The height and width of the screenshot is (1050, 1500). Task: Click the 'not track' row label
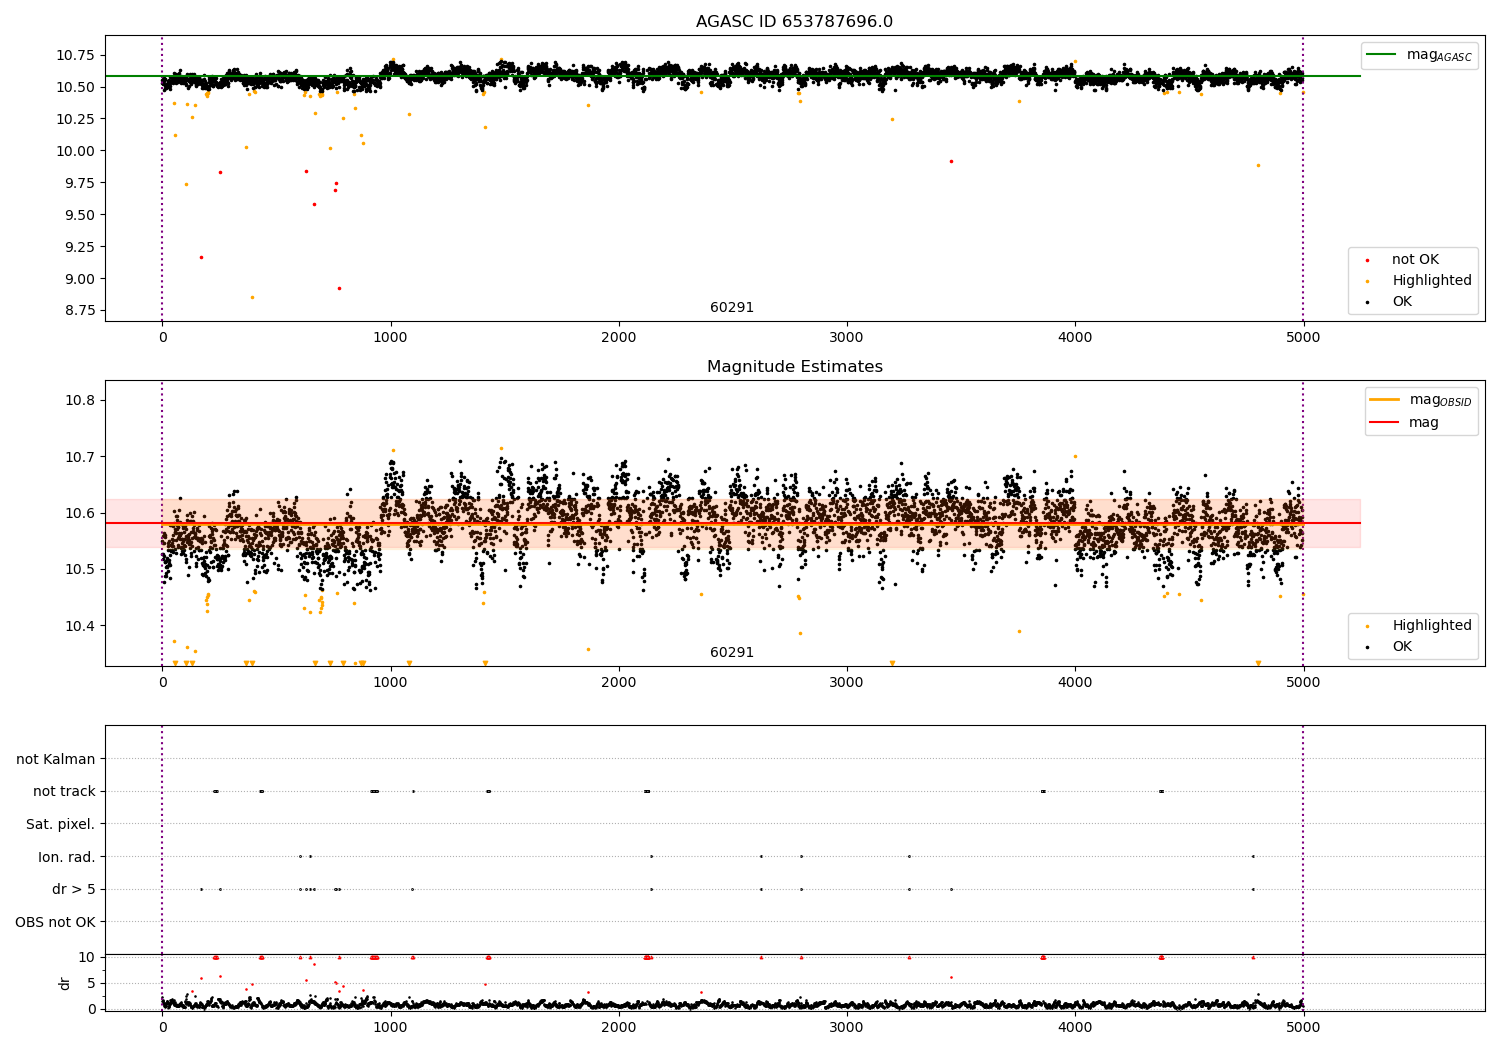click(x=64, y=792)
